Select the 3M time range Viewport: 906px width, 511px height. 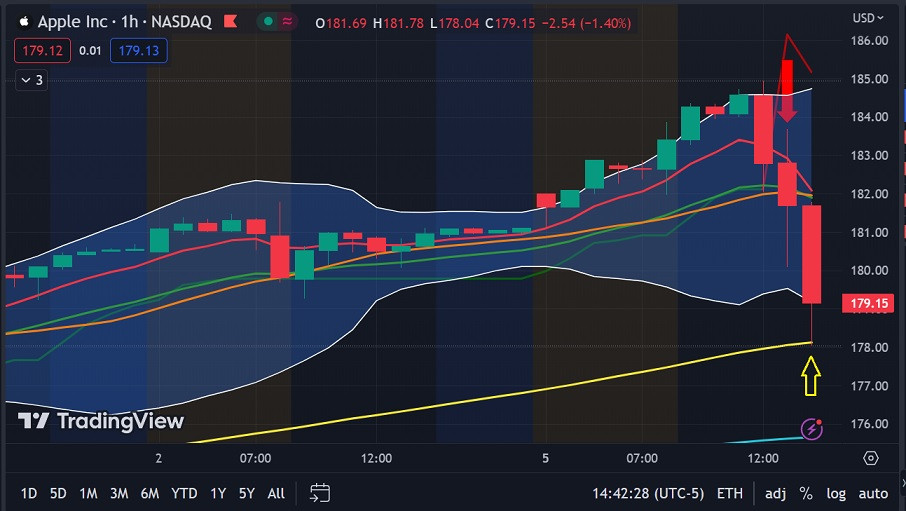point(119,493)
